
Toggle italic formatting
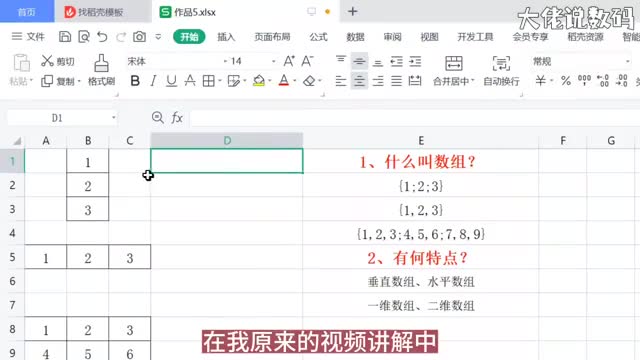point(153,81)
